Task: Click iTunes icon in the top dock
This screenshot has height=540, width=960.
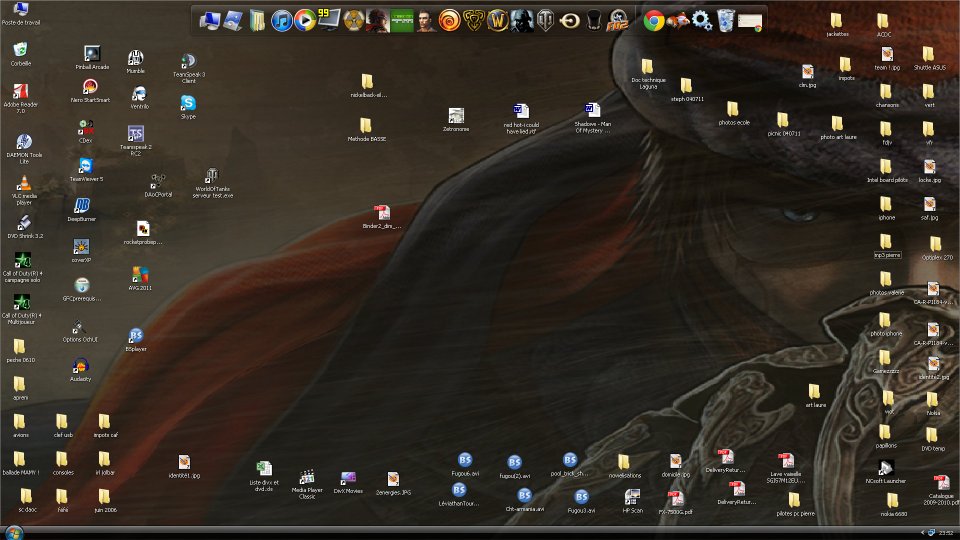Action: pyautogui.click(x=282, y=21)
